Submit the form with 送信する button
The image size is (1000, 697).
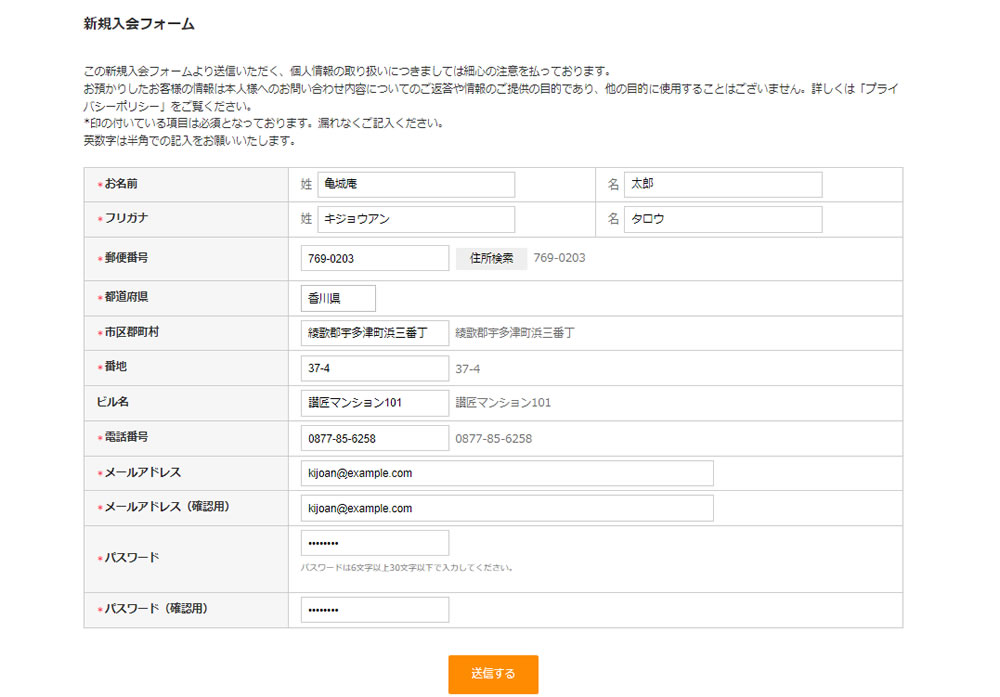pyautogui.click(x=493, y=674)
